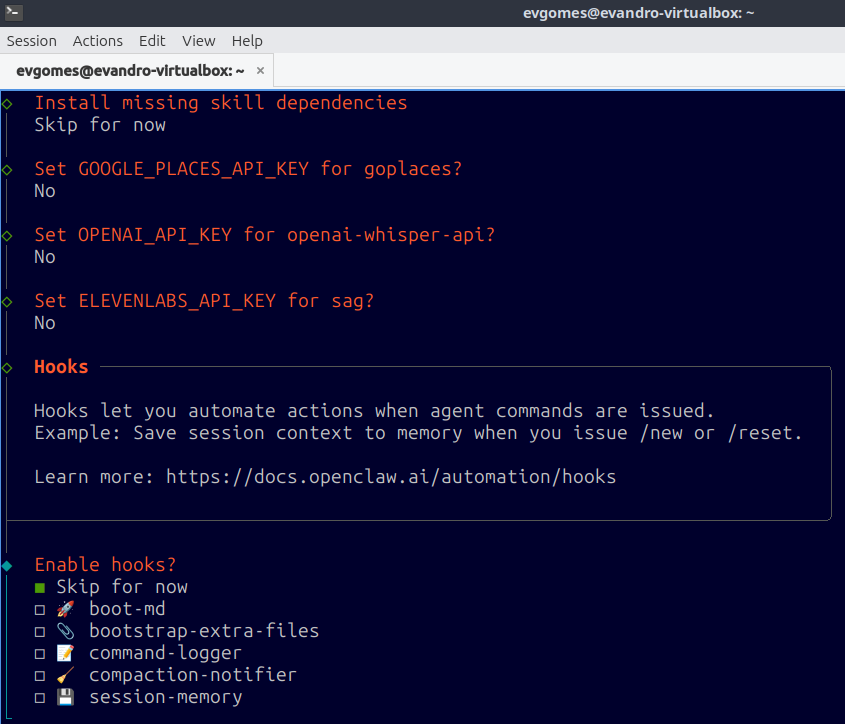Viewport: 845px width, 724px height.
Task: Click the floppy disk icon beside session-memory
Action: (65, 697)
